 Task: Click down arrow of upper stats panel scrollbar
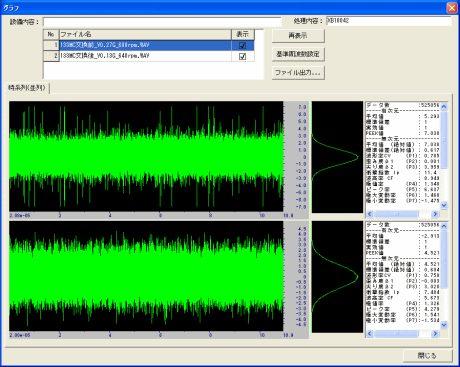click(x=444, y=205)
